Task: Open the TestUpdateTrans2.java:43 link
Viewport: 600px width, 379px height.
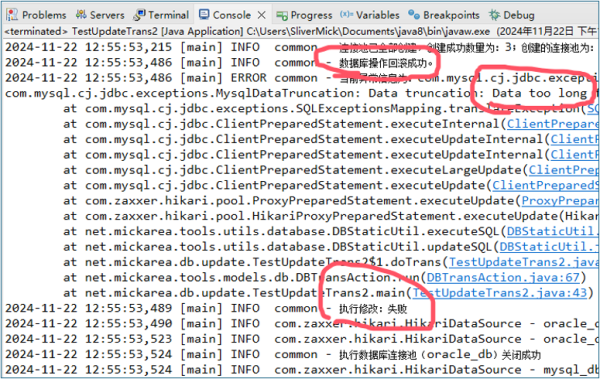Action: click(x=499, y=292)
